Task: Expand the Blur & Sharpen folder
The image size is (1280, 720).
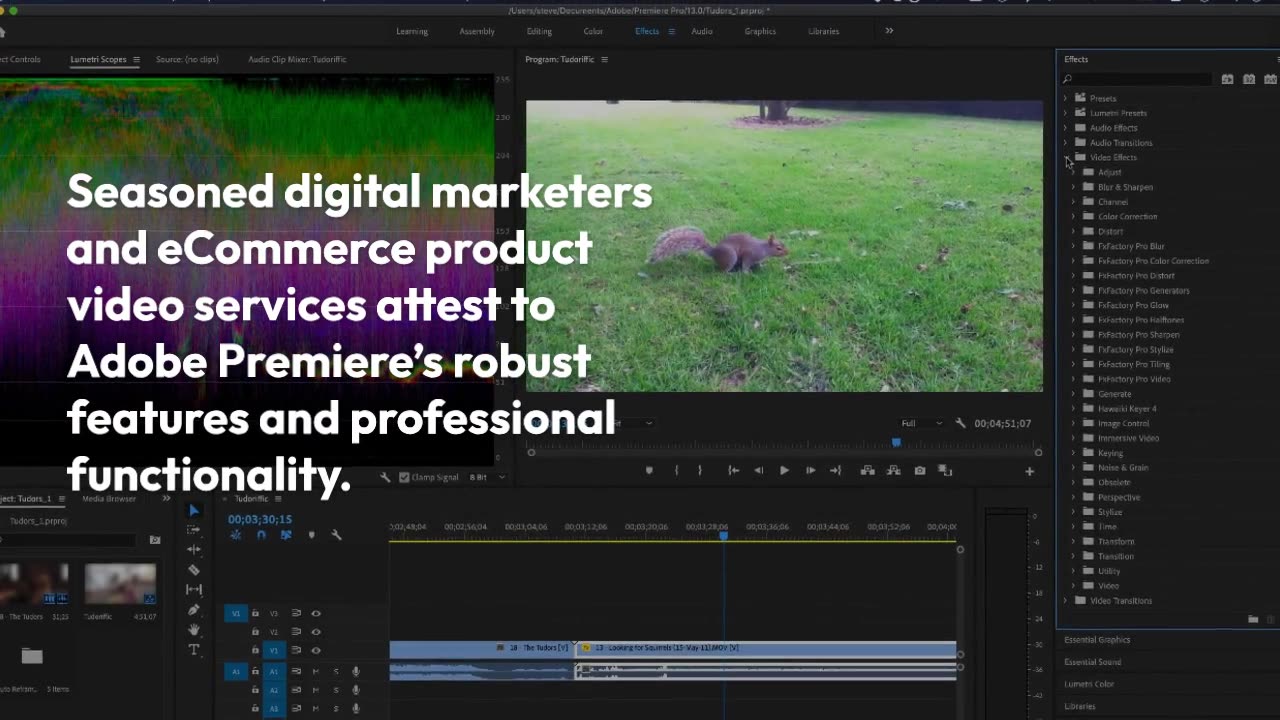Action: tap(1074, 187)
